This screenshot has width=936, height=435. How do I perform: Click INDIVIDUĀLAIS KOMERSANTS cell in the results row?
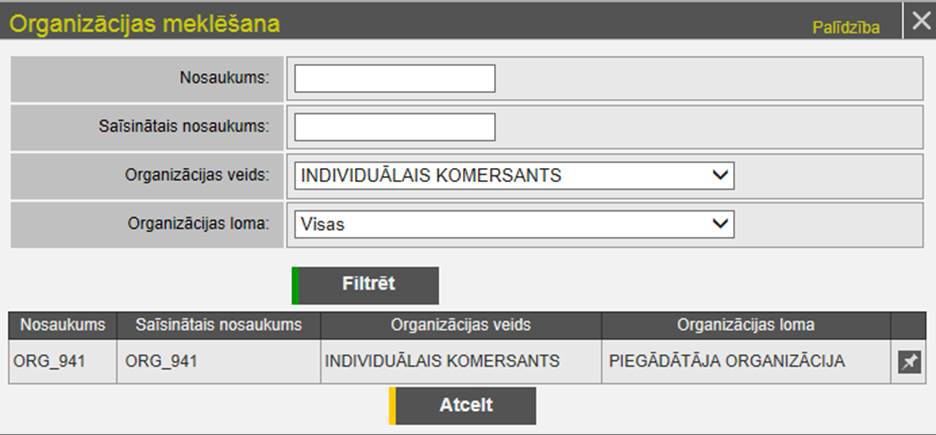pyautogui.click(x=441, y=362)
